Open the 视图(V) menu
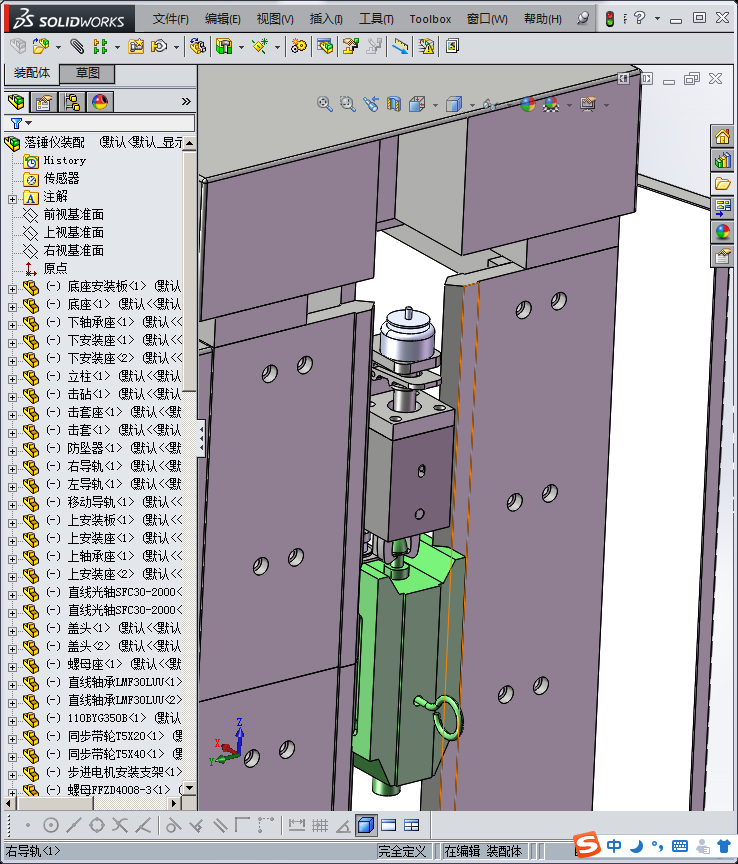 click(275, 19)
